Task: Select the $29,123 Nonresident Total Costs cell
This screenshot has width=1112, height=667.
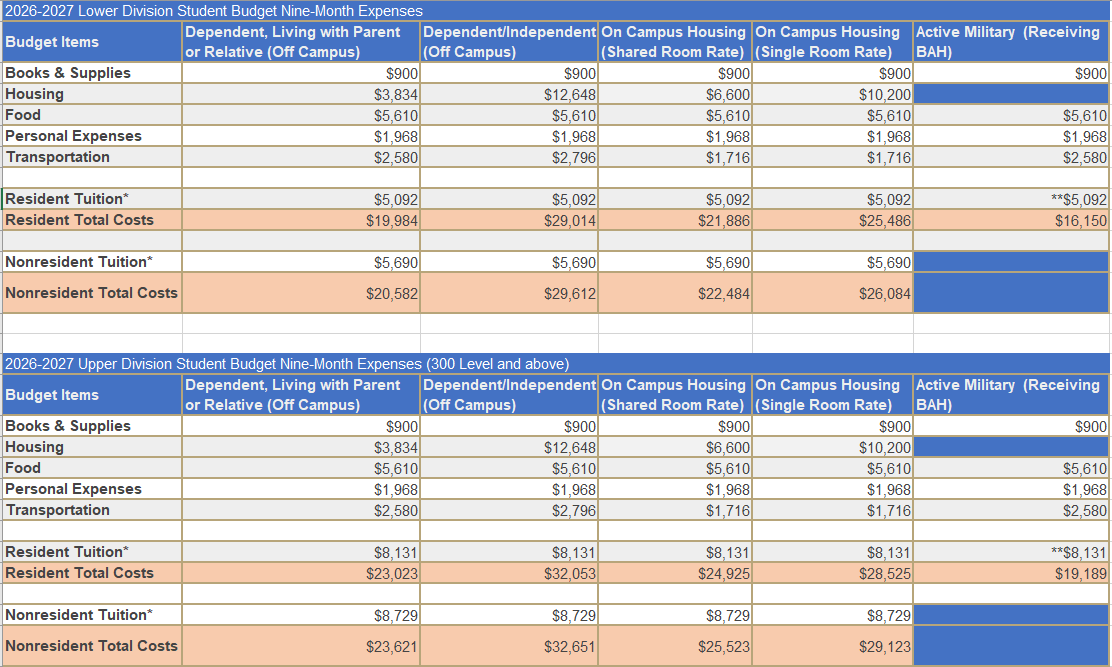Action: [833, 646]
